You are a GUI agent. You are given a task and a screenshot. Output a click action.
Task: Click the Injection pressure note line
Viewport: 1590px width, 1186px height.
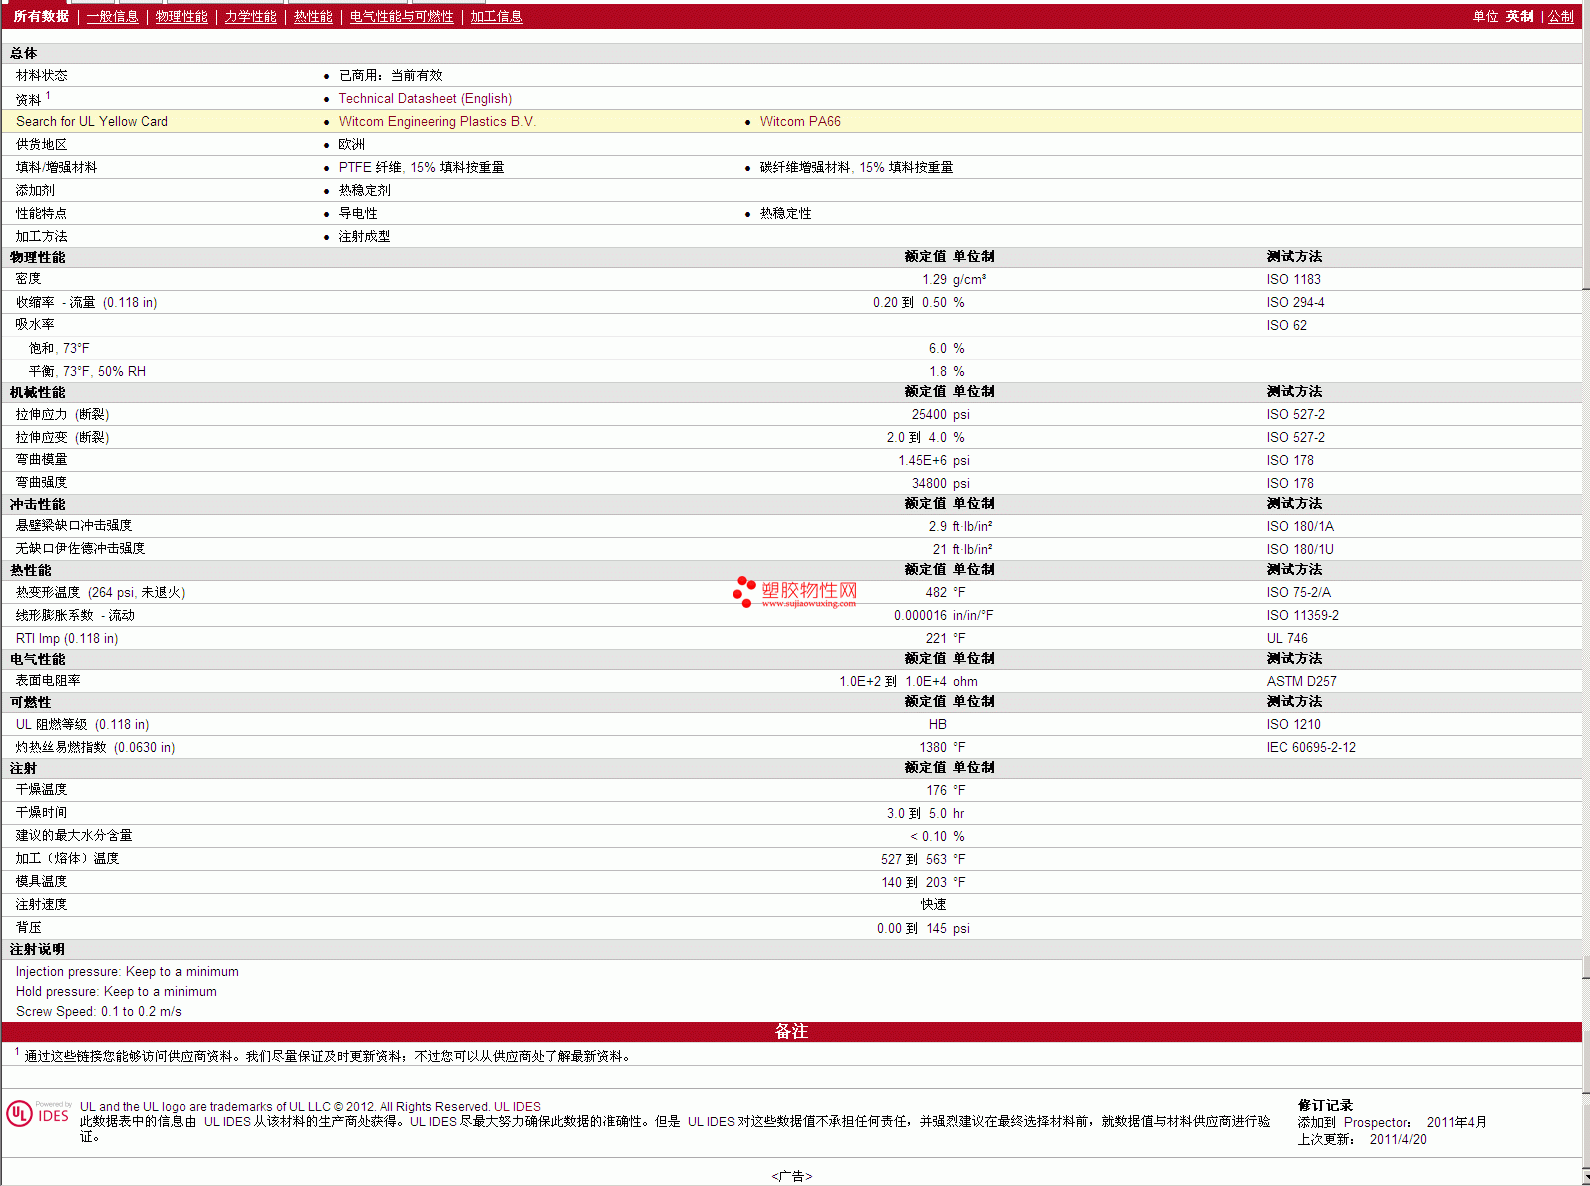pos(127,971)
